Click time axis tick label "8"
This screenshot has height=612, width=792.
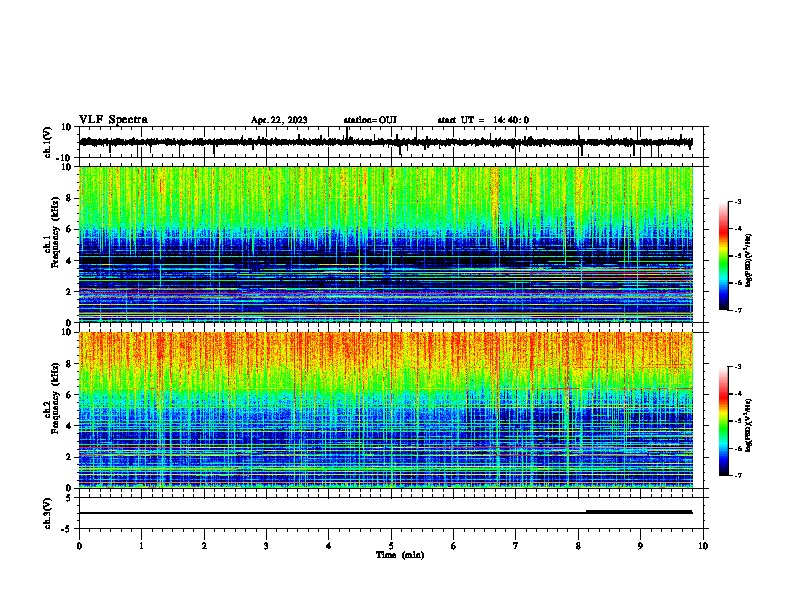[x=578, y=546]
